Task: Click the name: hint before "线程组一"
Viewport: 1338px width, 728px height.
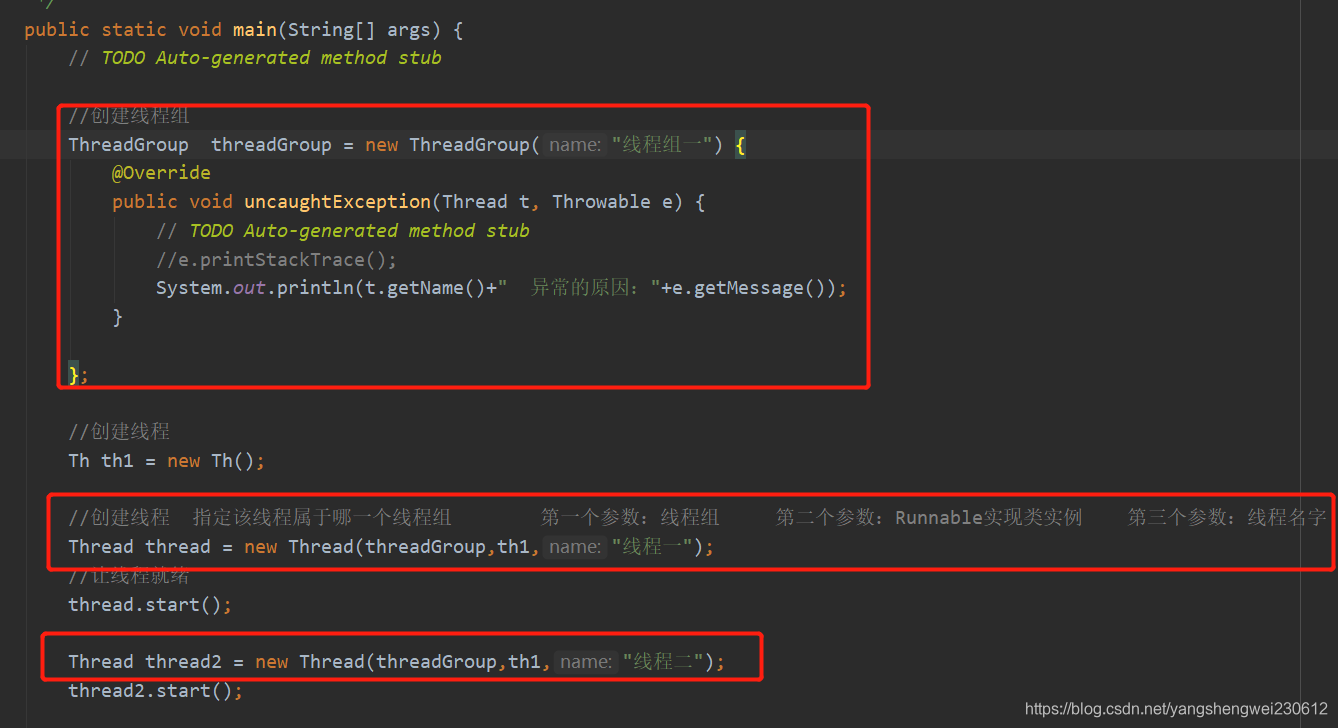Action: [575, 145]
